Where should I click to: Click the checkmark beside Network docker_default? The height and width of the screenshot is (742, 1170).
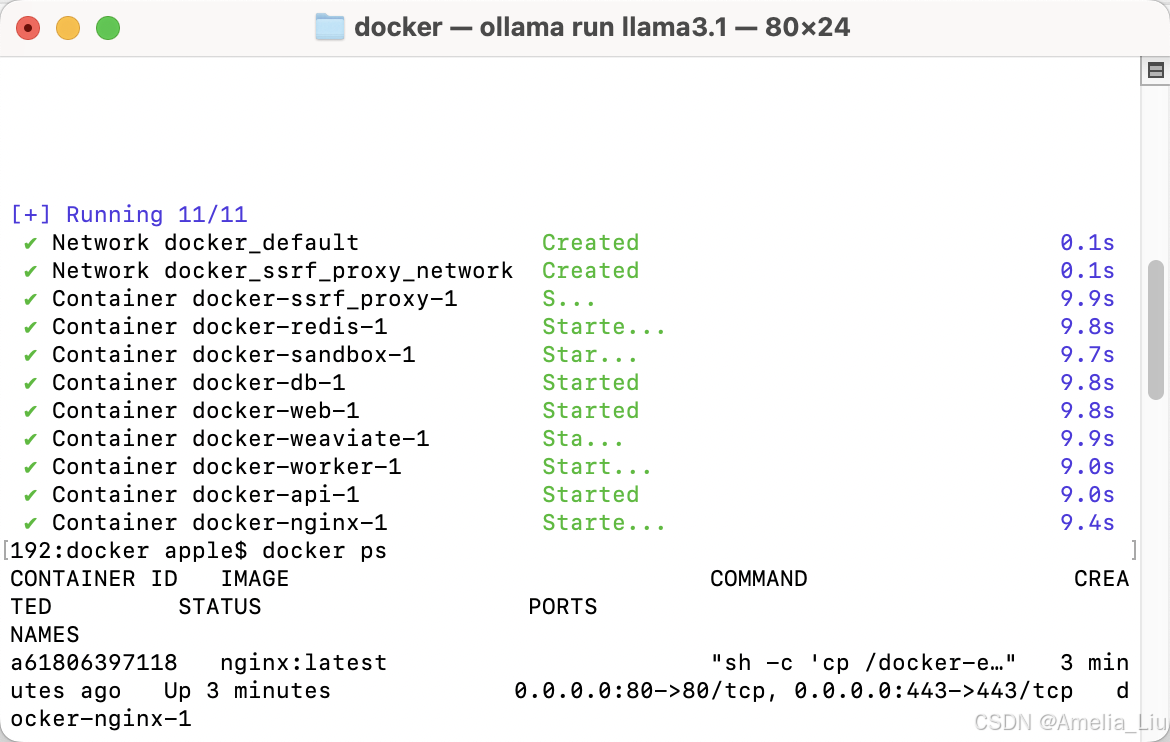pyautogui.click(x=31, y=243)
